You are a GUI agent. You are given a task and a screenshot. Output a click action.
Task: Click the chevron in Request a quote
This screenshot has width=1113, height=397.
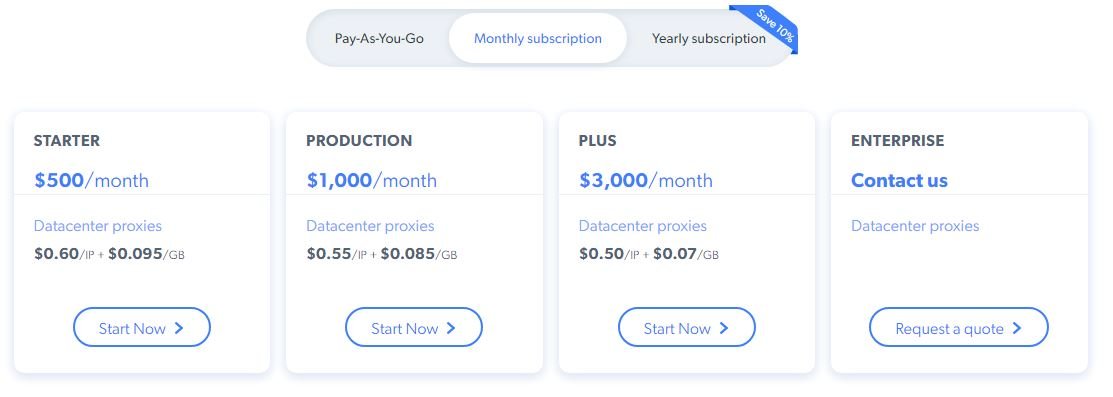click(1017, 328)
